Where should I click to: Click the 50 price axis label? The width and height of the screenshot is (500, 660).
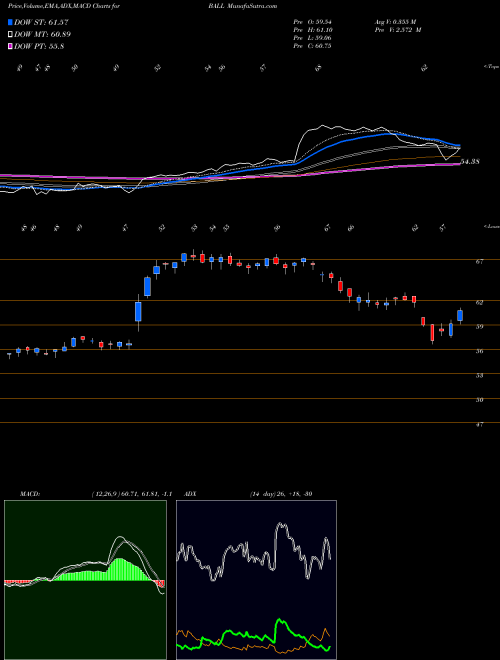pos(479,400)
